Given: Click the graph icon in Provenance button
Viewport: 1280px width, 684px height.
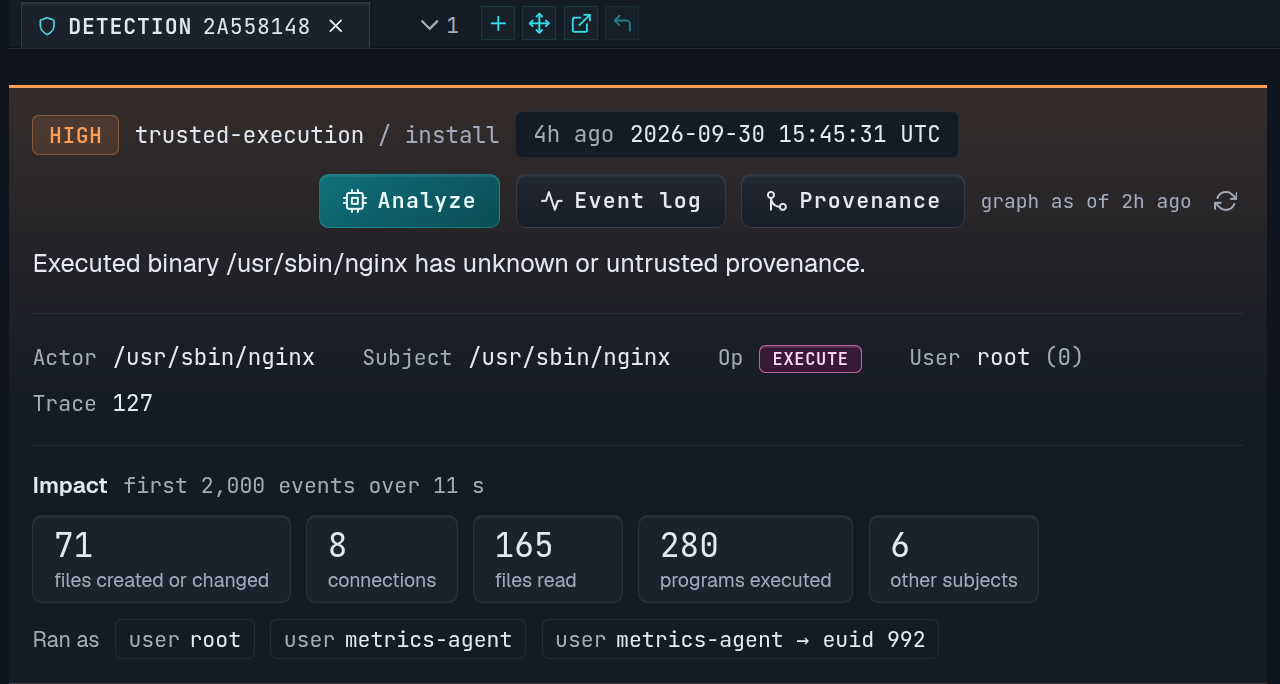Looking at the screenshot, I should (x=777, y=201).
